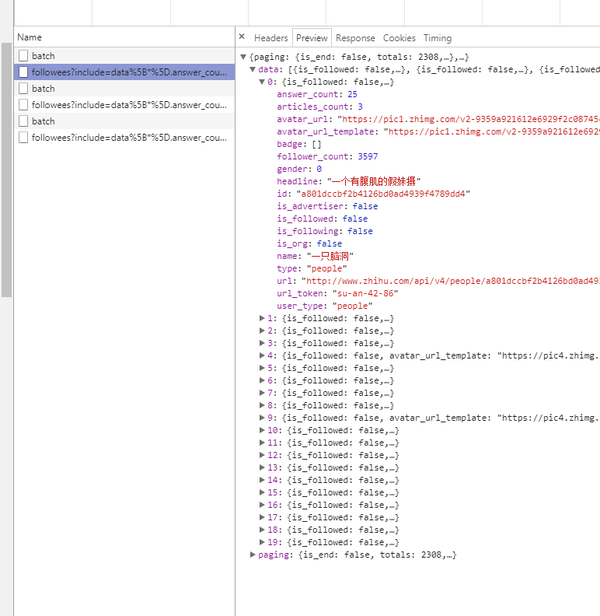Click the avatar_url link value
Viewport: 600px width, 616px height.
coord(468,119)
